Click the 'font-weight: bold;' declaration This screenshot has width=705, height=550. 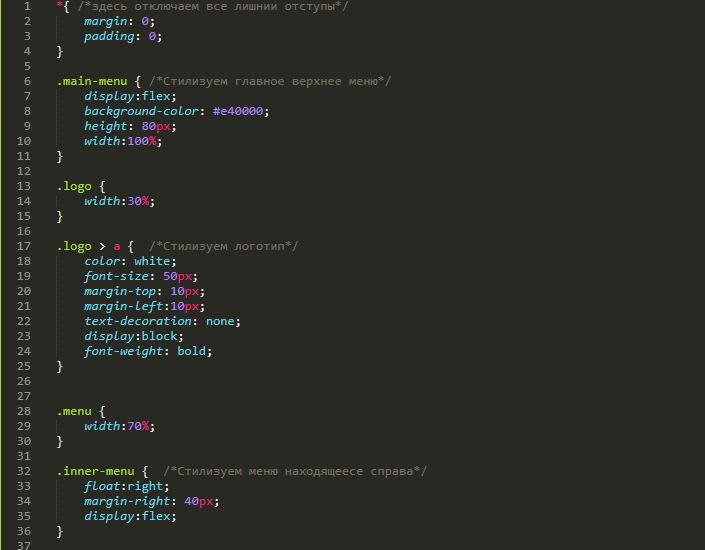pos(148,351)
